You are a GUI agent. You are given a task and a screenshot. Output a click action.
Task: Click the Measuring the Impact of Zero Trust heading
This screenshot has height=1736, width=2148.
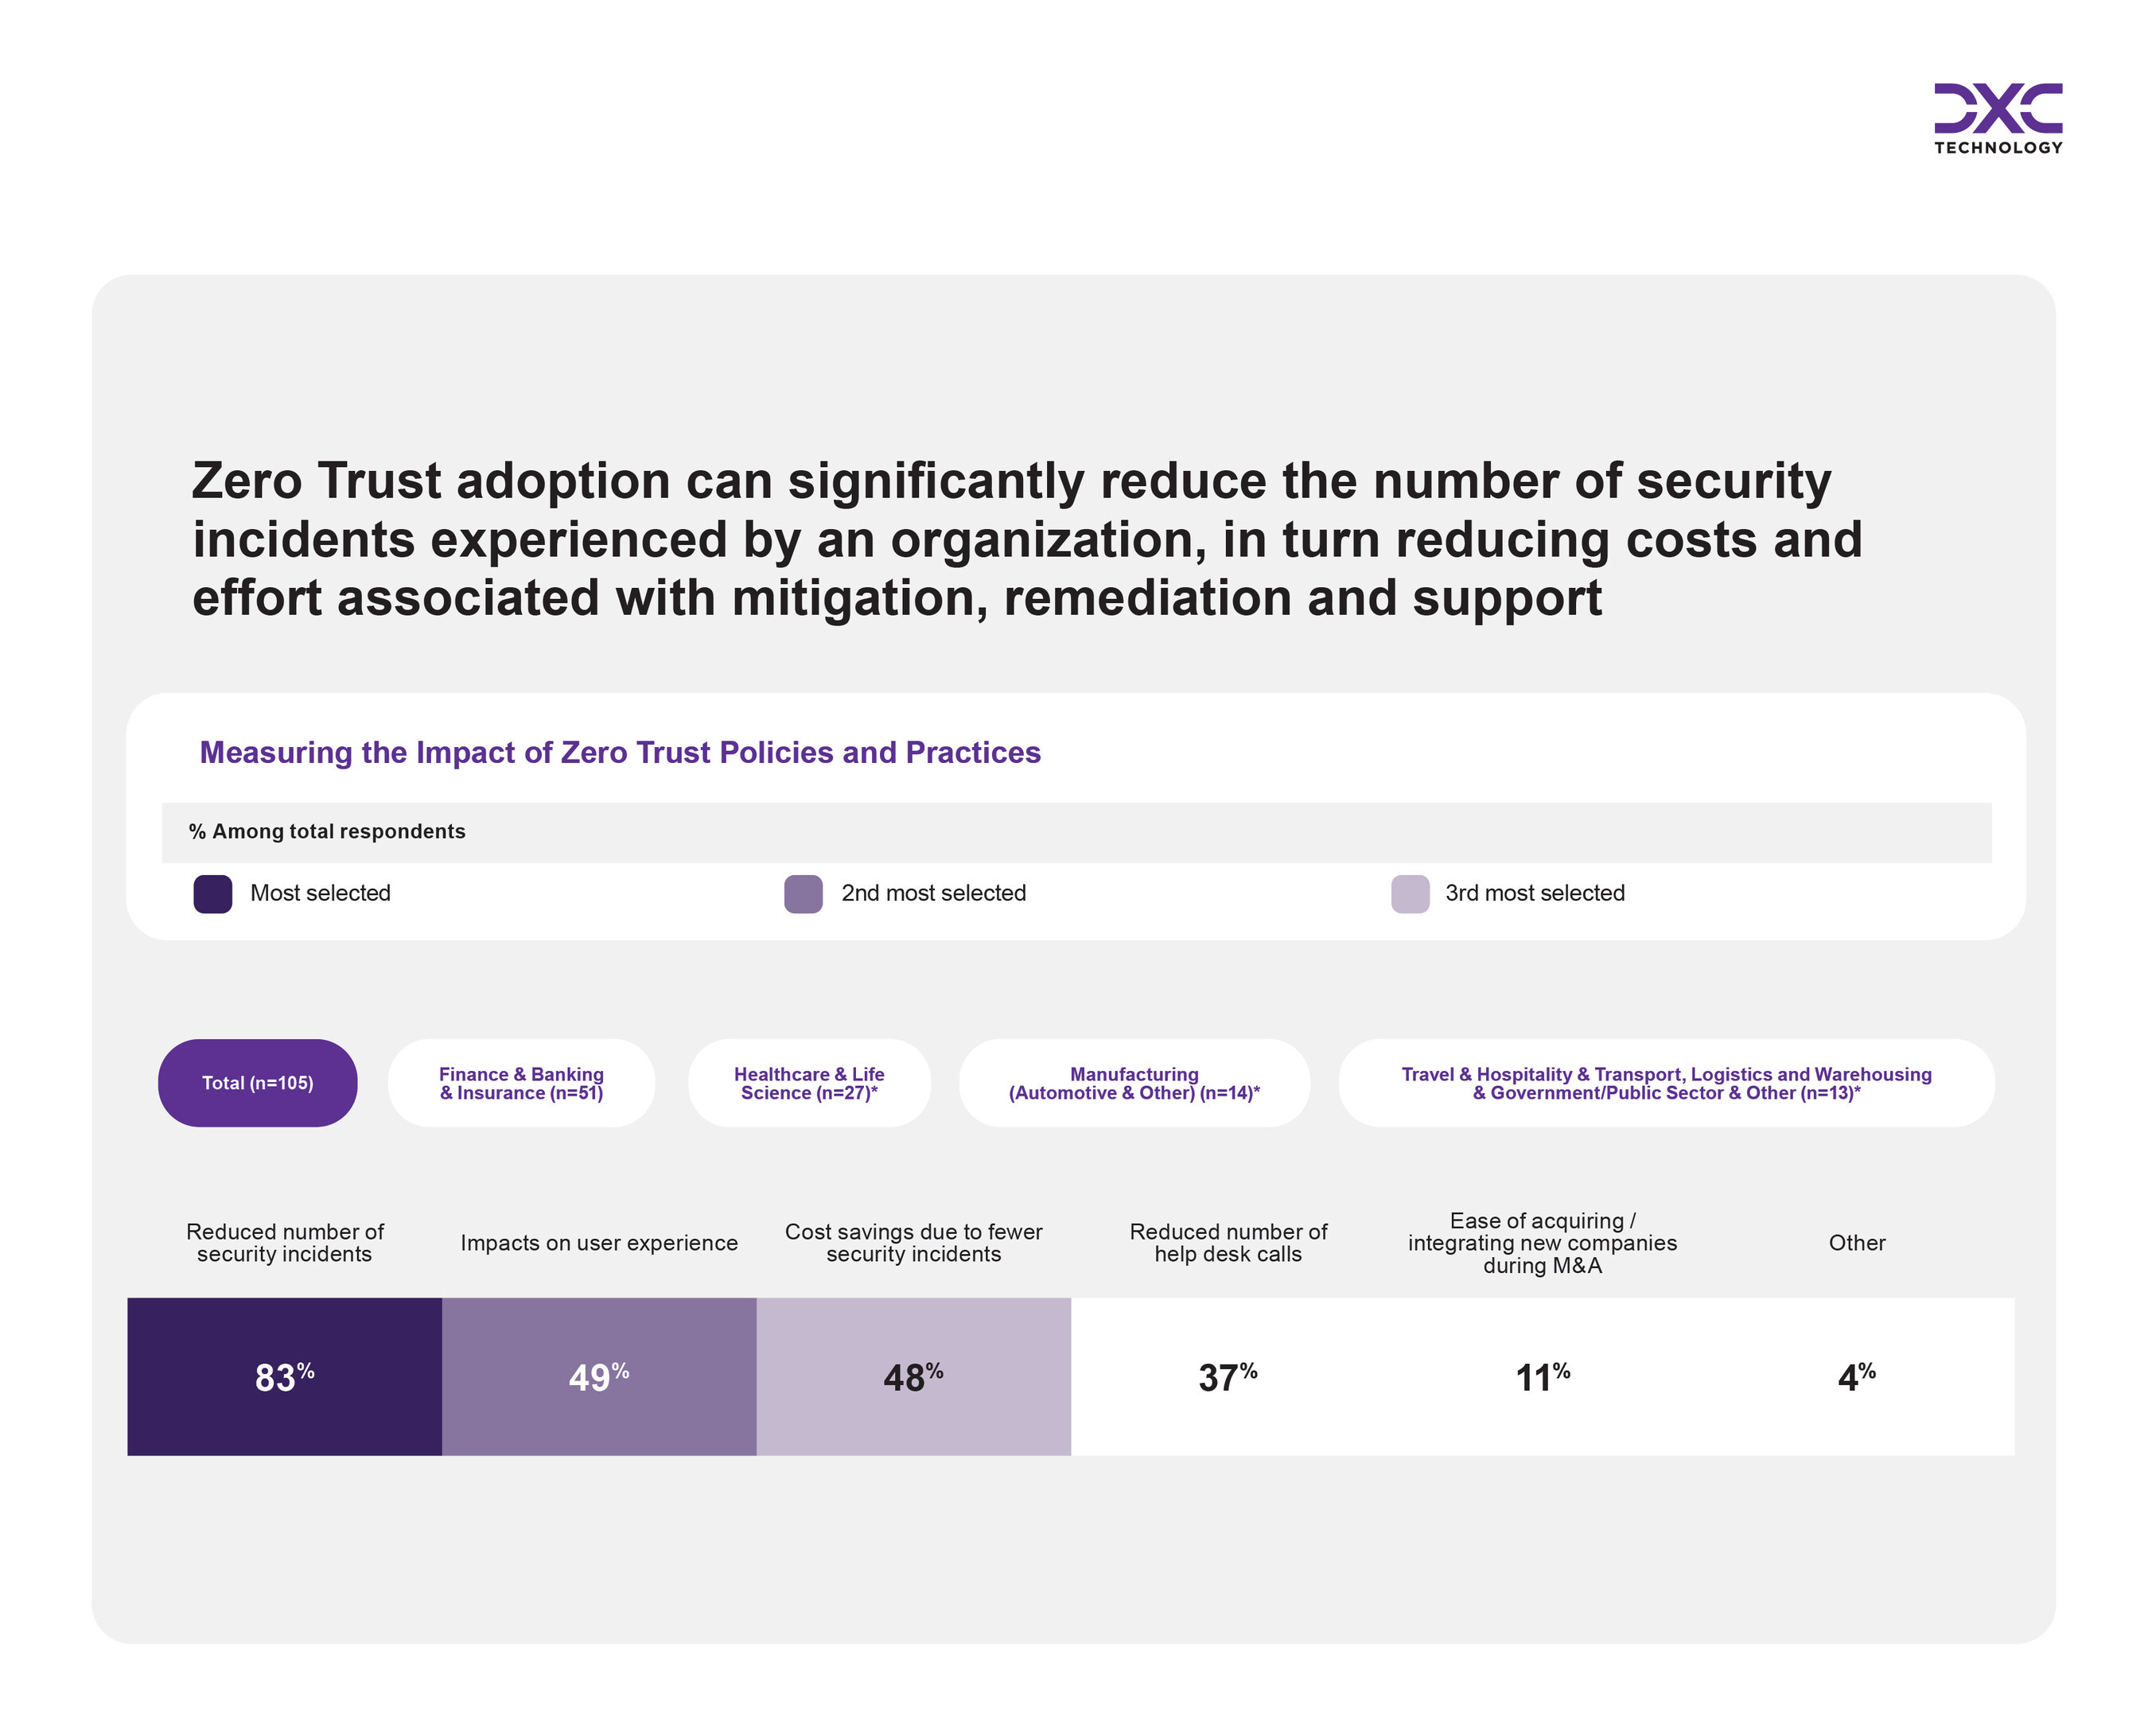click(620, 752)
